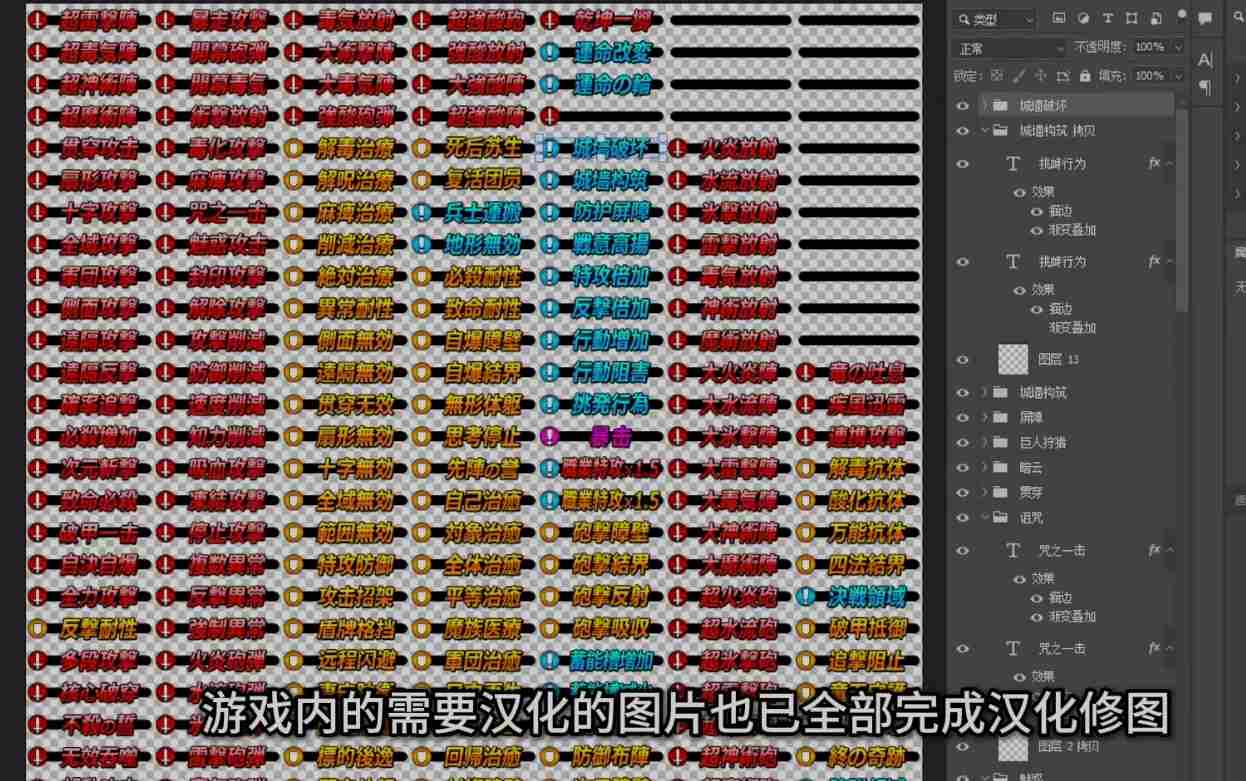This screenshot has width=1246, height=781.
Task: Click the T icon of first 咒之一击 layer
Action: 1013,551
